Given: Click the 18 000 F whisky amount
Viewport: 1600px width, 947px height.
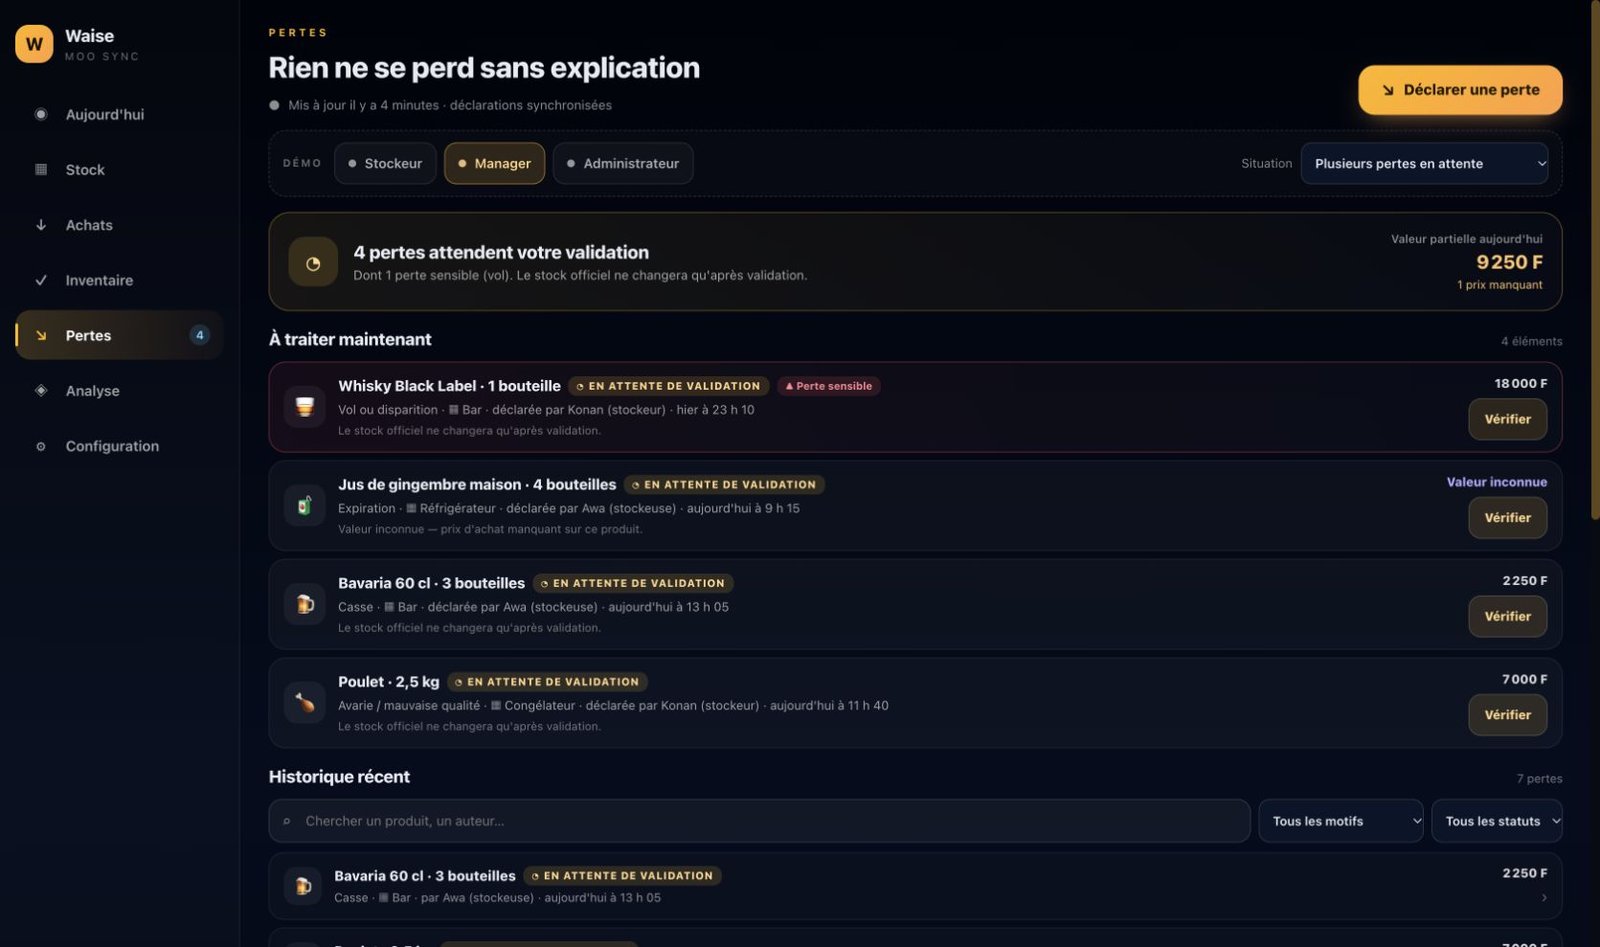Looking at the screenshot, I should [x=1520, y=383].
